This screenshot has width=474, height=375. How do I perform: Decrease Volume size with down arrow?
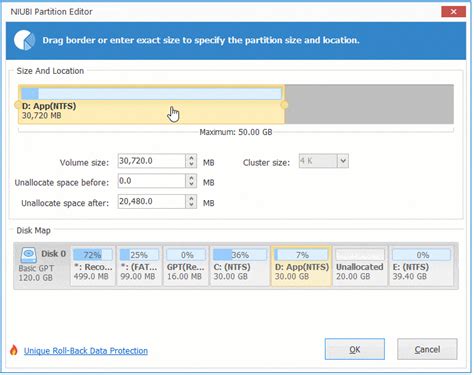tap(191, 164)
